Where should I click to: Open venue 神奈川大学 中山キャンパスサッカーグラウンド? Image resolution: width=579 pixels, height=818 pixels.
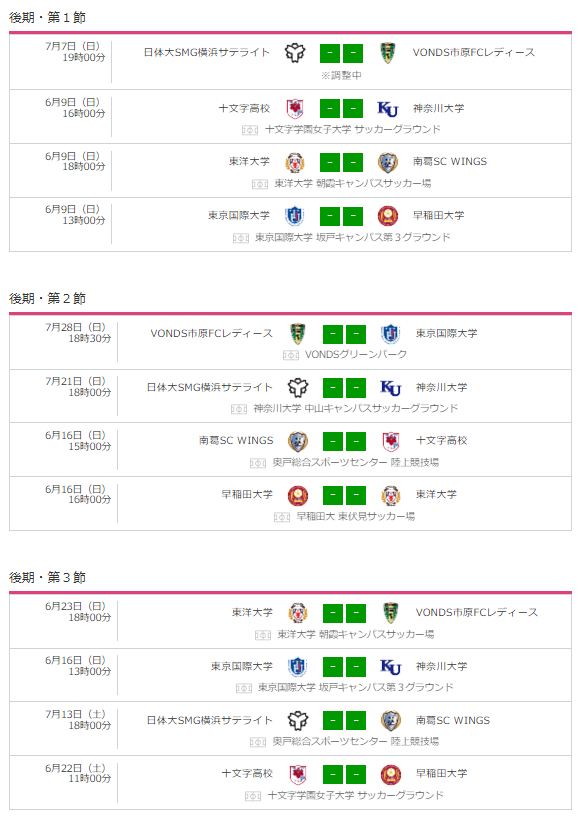(x=355, y=408)
